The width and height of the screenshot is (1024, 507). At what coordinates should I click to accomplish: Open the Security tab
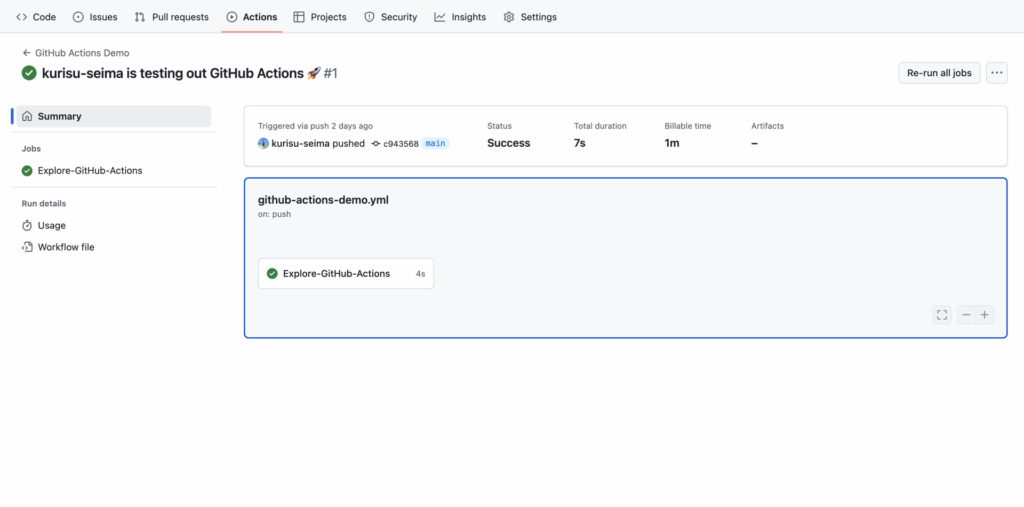point(390,17)
